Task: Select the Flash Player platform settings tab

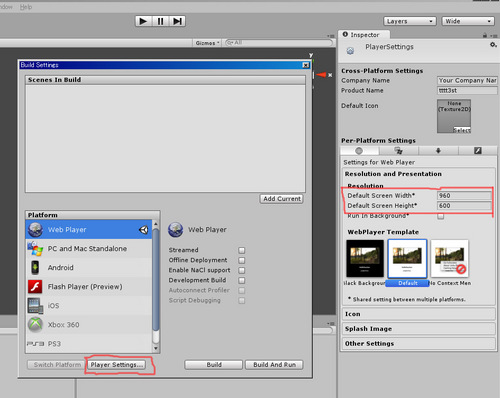Action: coord(478,151)
